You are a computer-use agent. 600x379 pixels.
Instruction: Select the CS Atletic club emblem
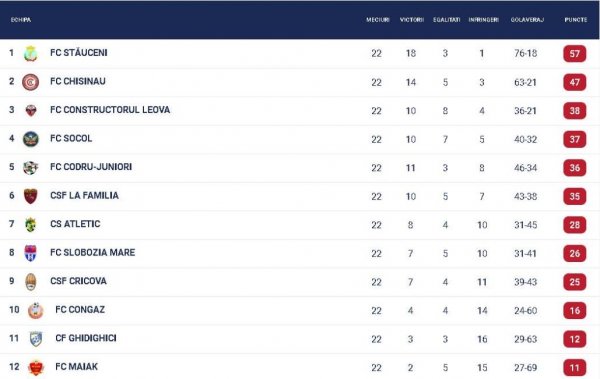(x=31, y=225)
